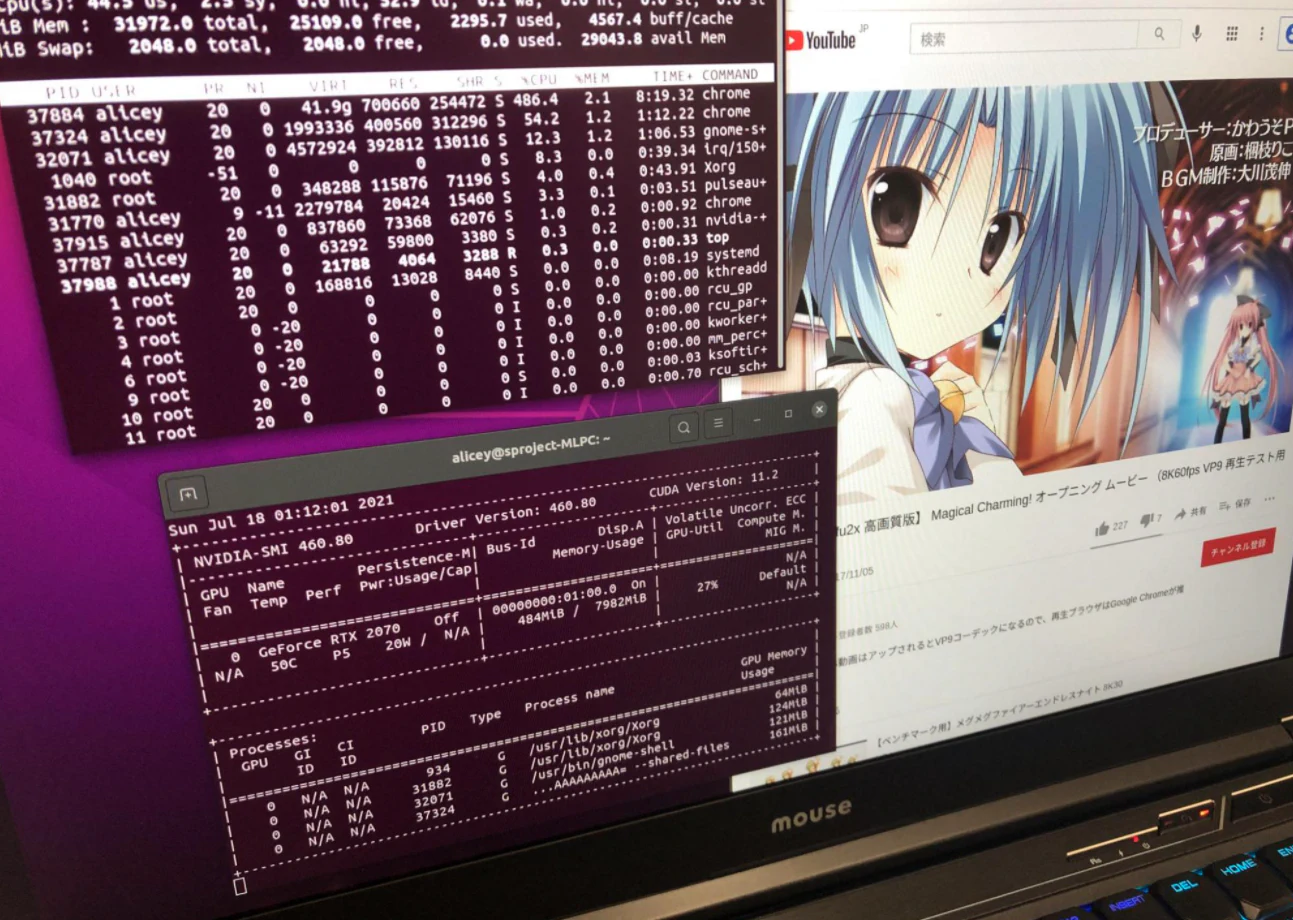This screenshot has height=920, width=1293.
Task: Click the Sun Jul 18 01:12:01 2021 timestamp
Action: click(x=280, y=514)
